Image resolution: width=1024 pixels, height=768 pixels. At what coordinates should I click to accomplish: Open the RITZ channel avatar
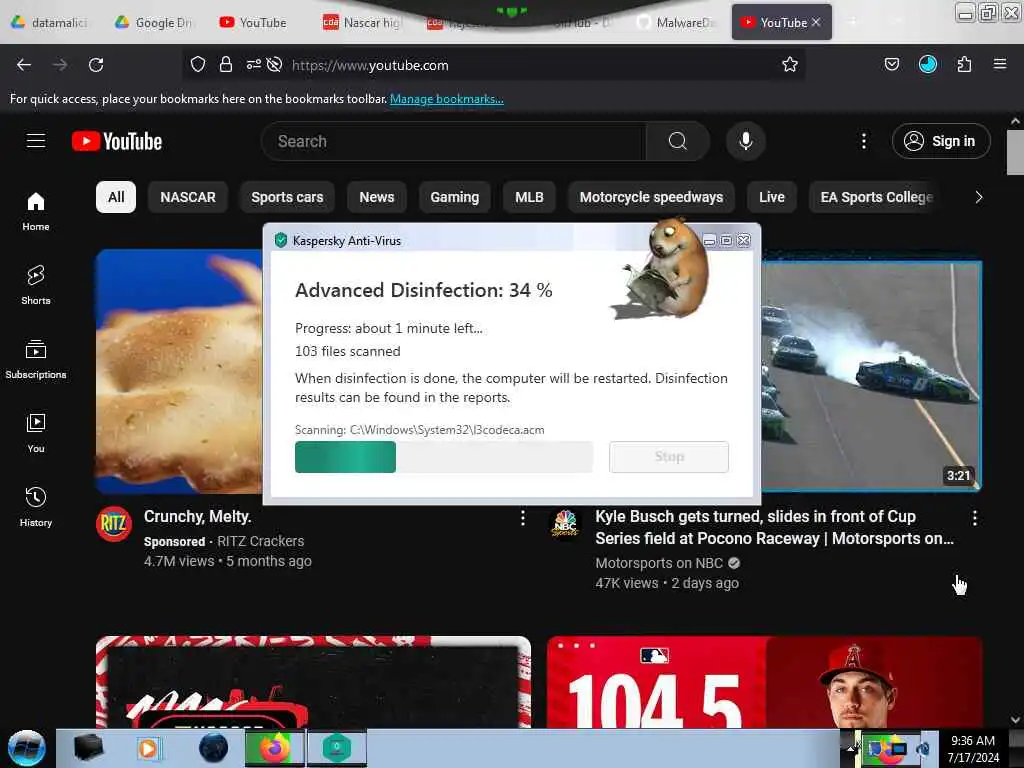[x=114, y=524]
